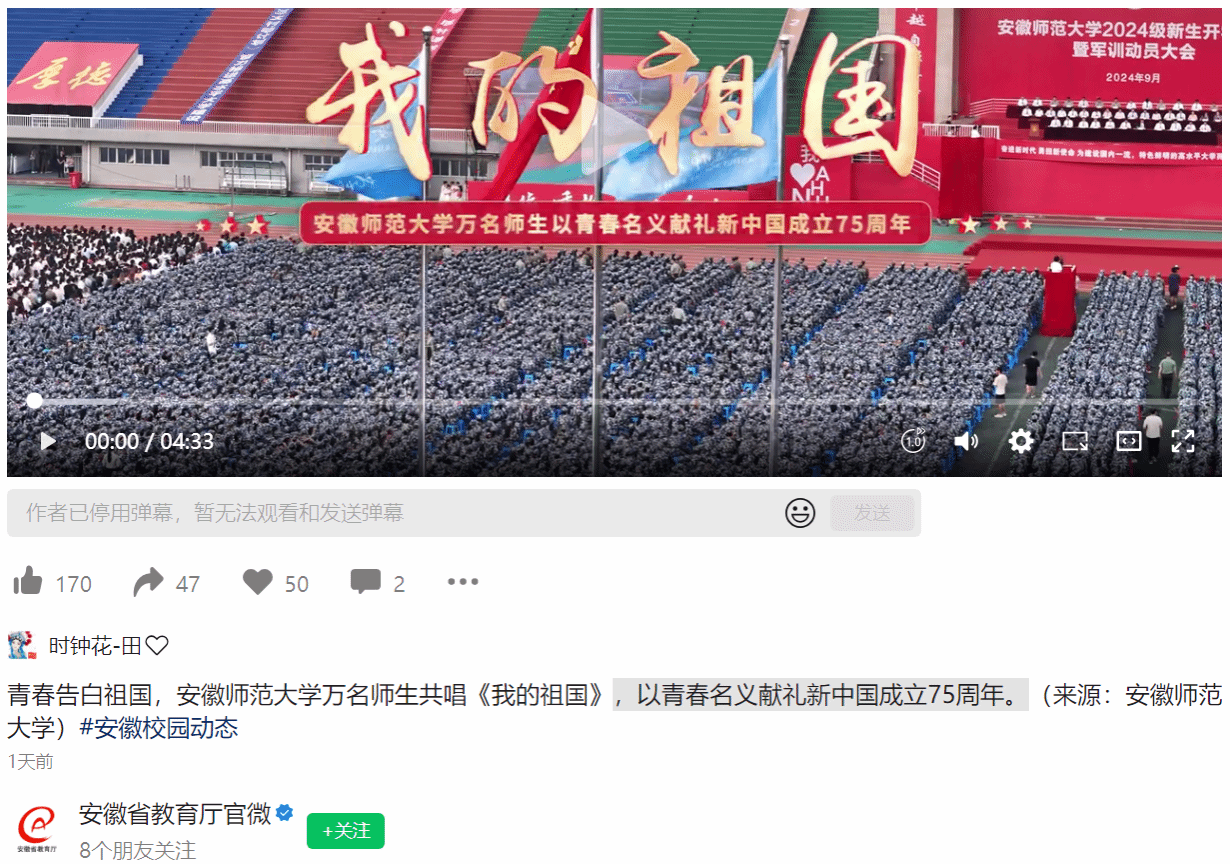The width and height of the screenshot is (1230, 864).
Task: Enable picture-in-picture mini window mode
Action: point(1075,441)
